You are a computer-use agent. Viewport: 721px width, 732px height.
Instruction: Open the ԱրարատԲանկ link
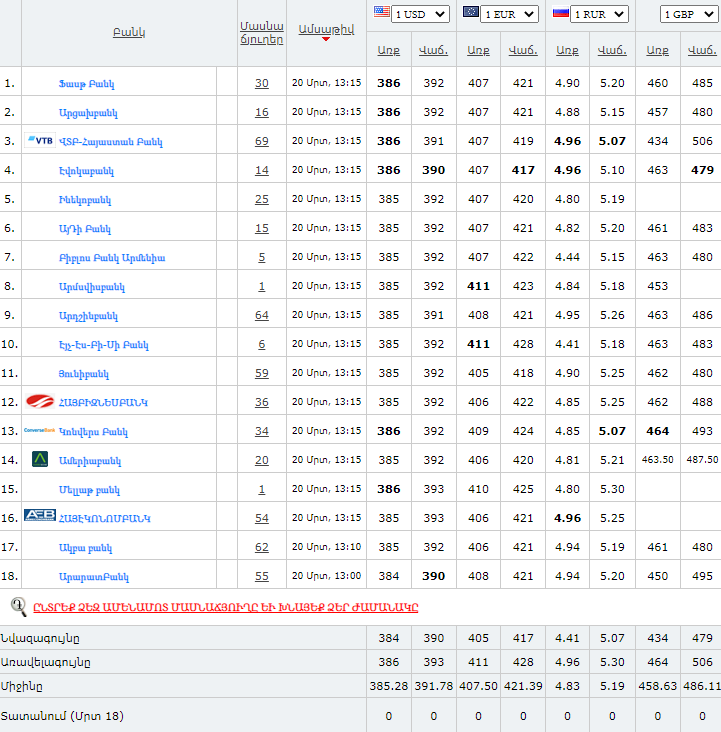click(94, 577)
